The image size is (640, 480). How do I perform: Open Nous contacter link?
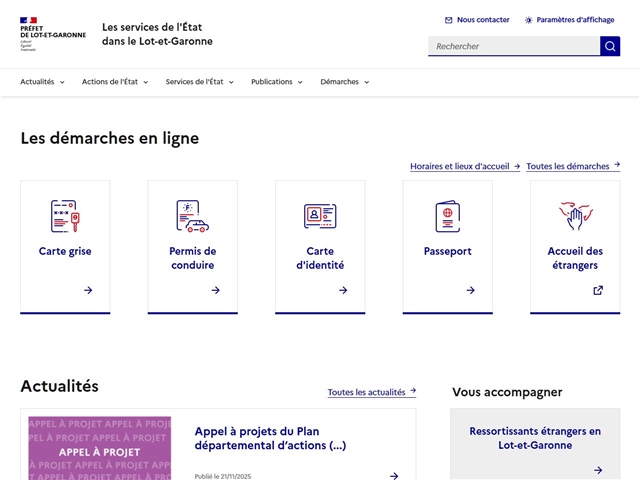click(x=477, y=20)
